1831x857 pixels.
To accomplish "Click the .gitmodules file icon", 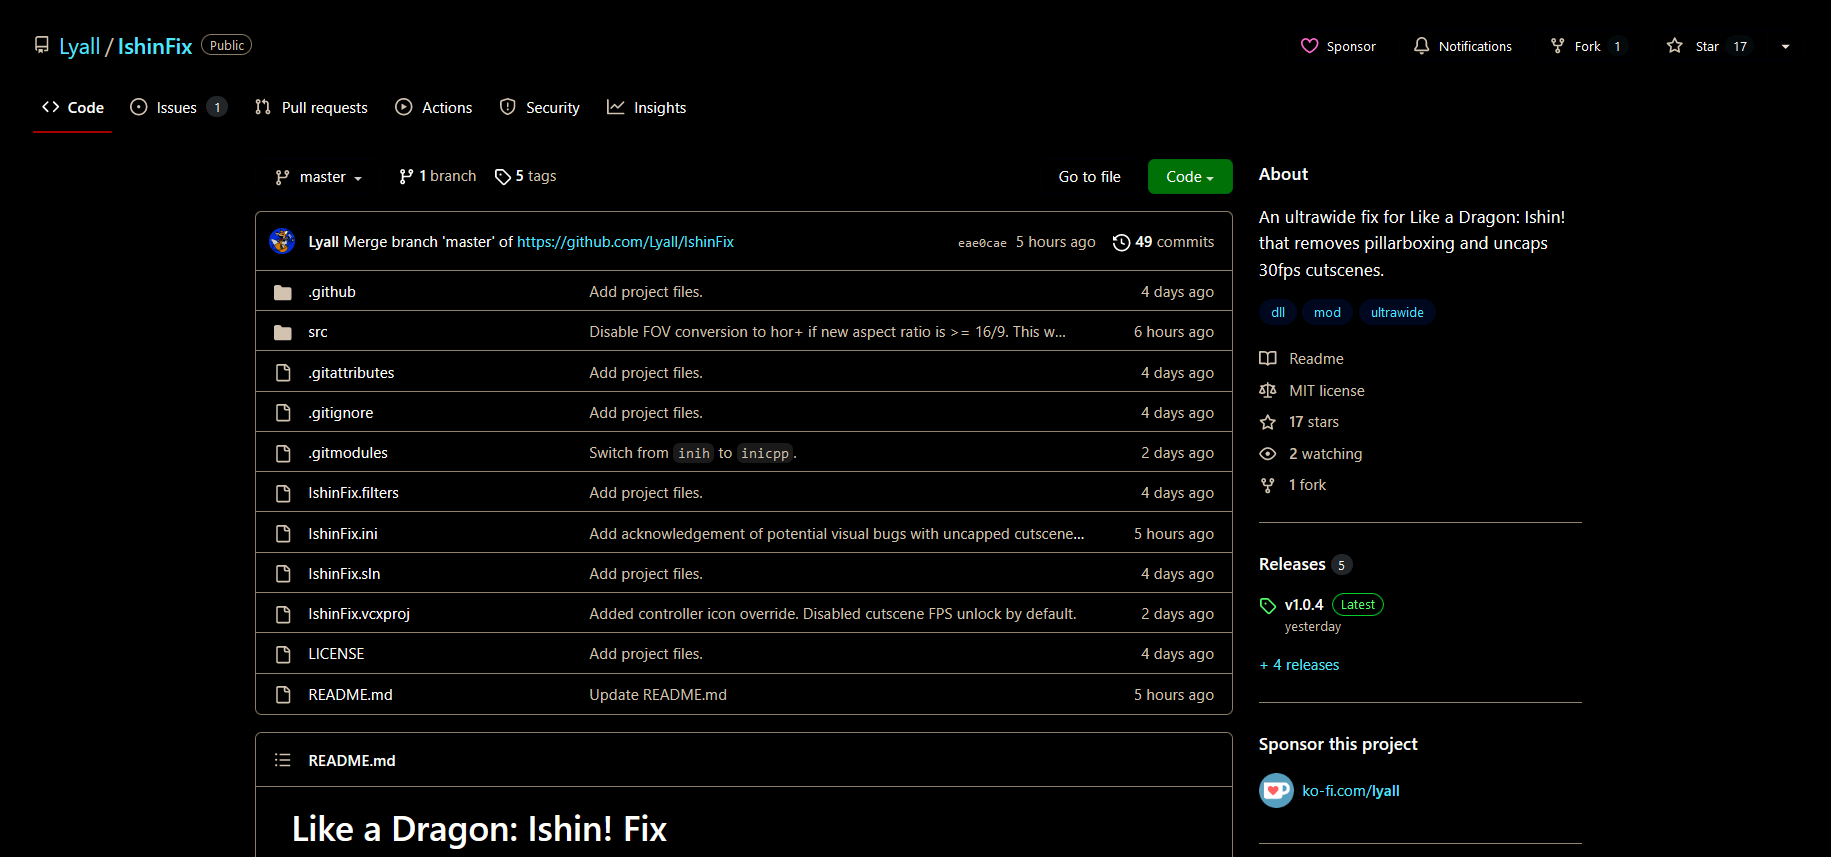I will pos(283,453).
